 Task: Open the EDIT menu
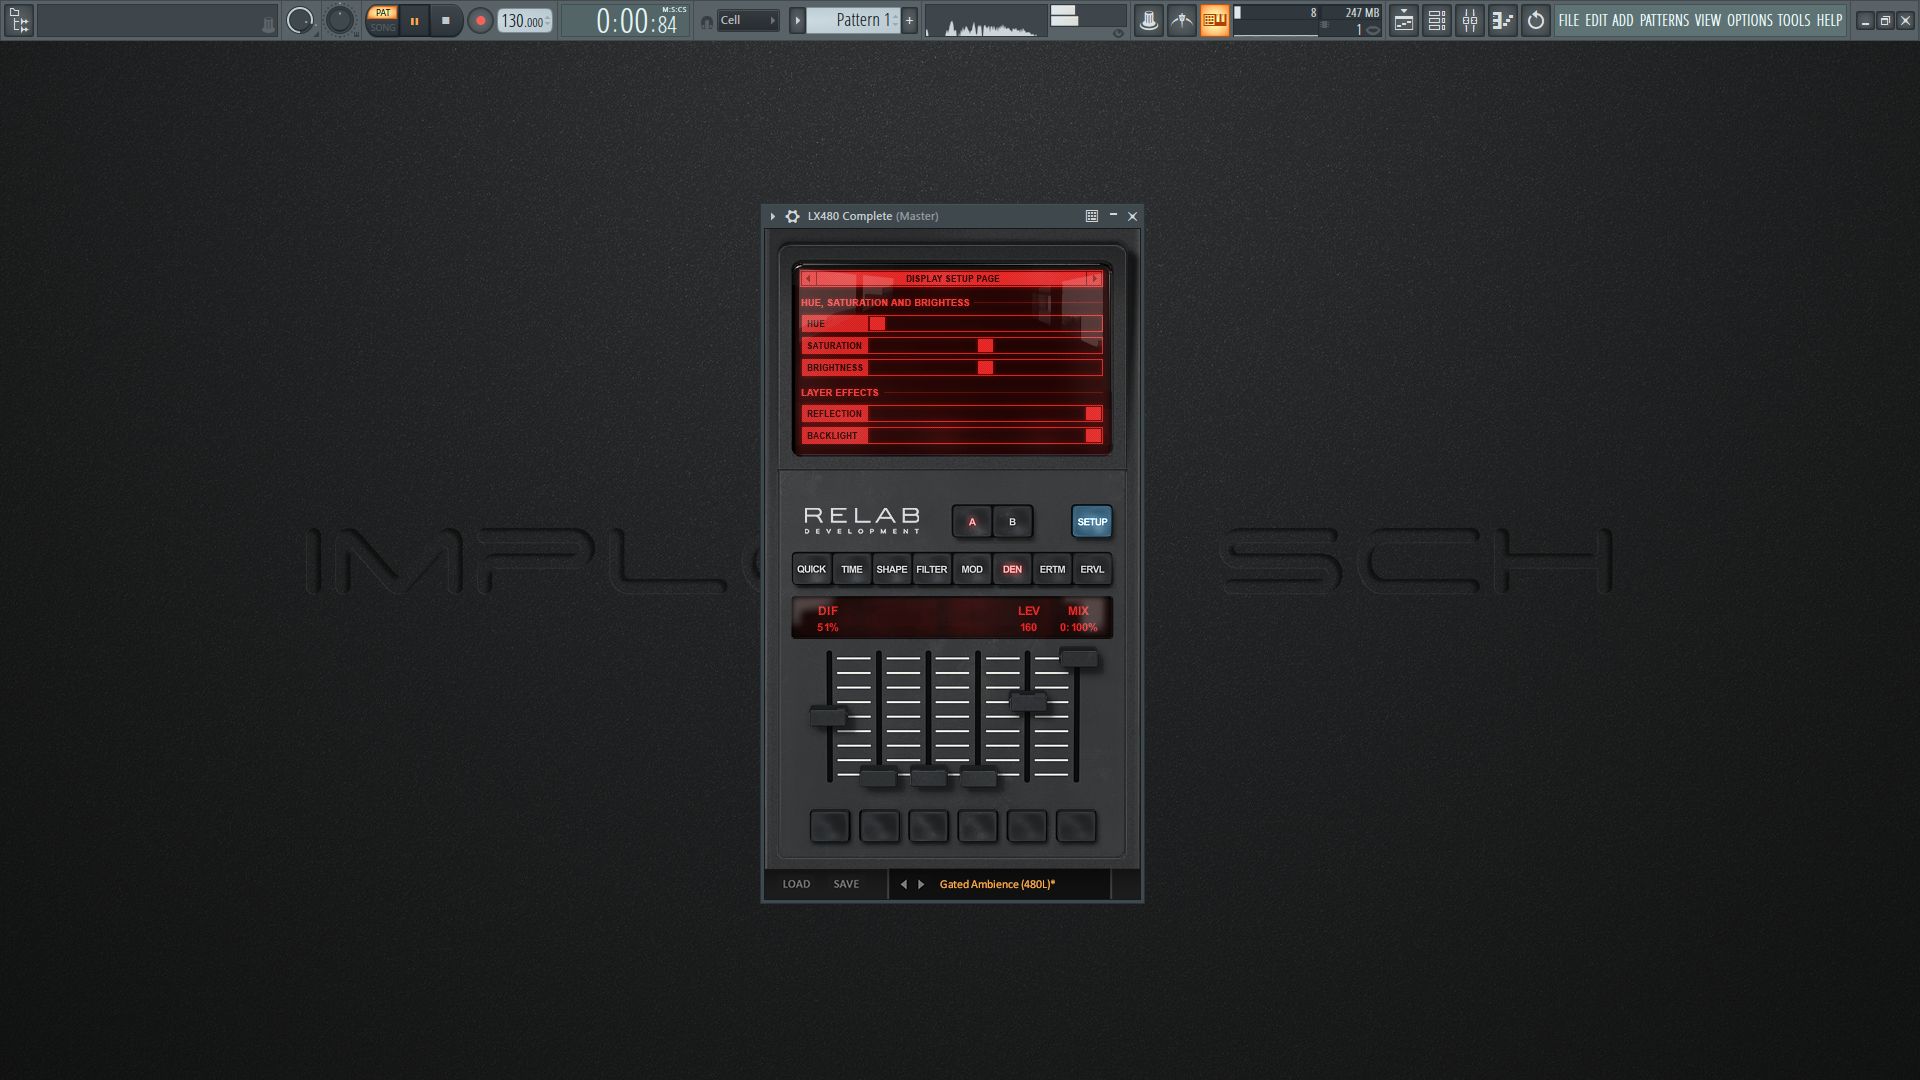pos(1596,20)
